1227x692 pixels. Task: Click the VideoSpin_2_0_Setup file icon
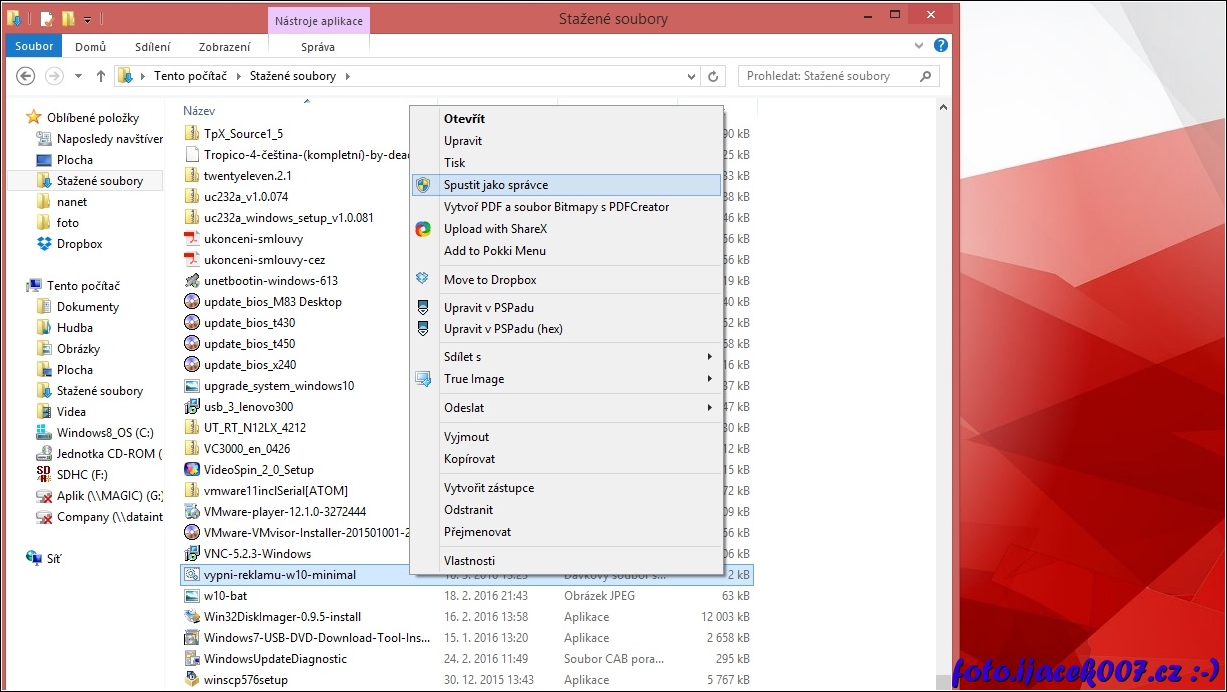(192, 469)
